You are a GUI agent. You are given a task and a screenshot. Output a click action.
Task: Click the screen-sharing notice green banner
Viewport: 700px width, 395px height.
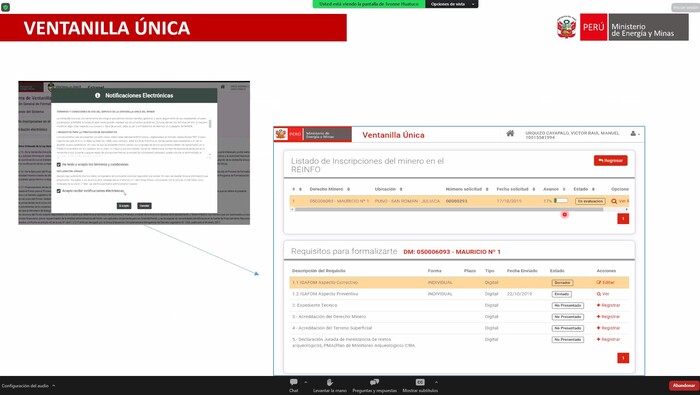(x=369, y=4)
